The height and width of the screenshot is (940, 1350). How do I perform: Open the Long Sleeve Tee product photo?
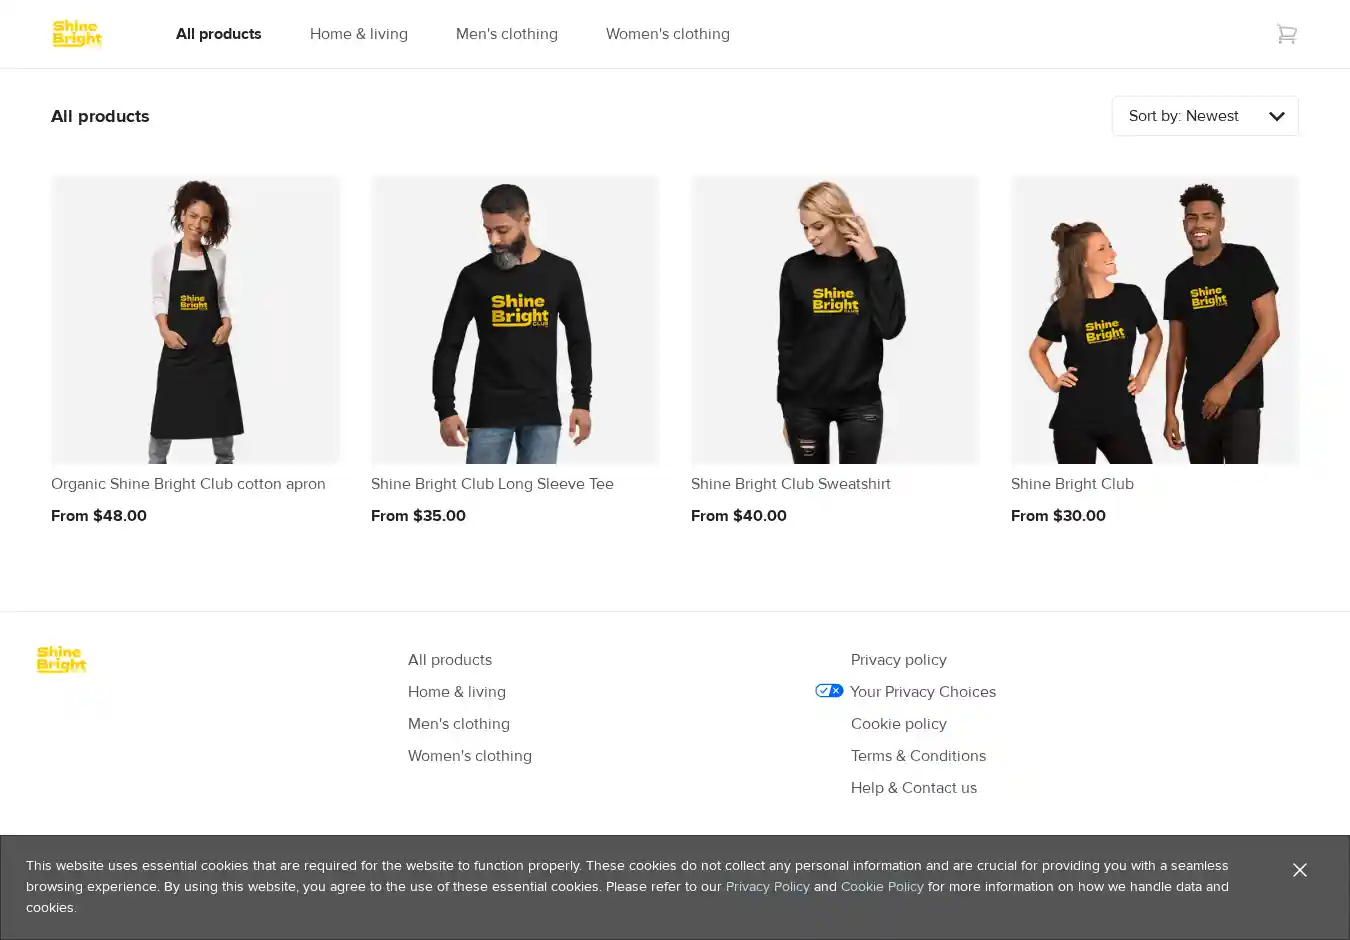tap(515, 320)
